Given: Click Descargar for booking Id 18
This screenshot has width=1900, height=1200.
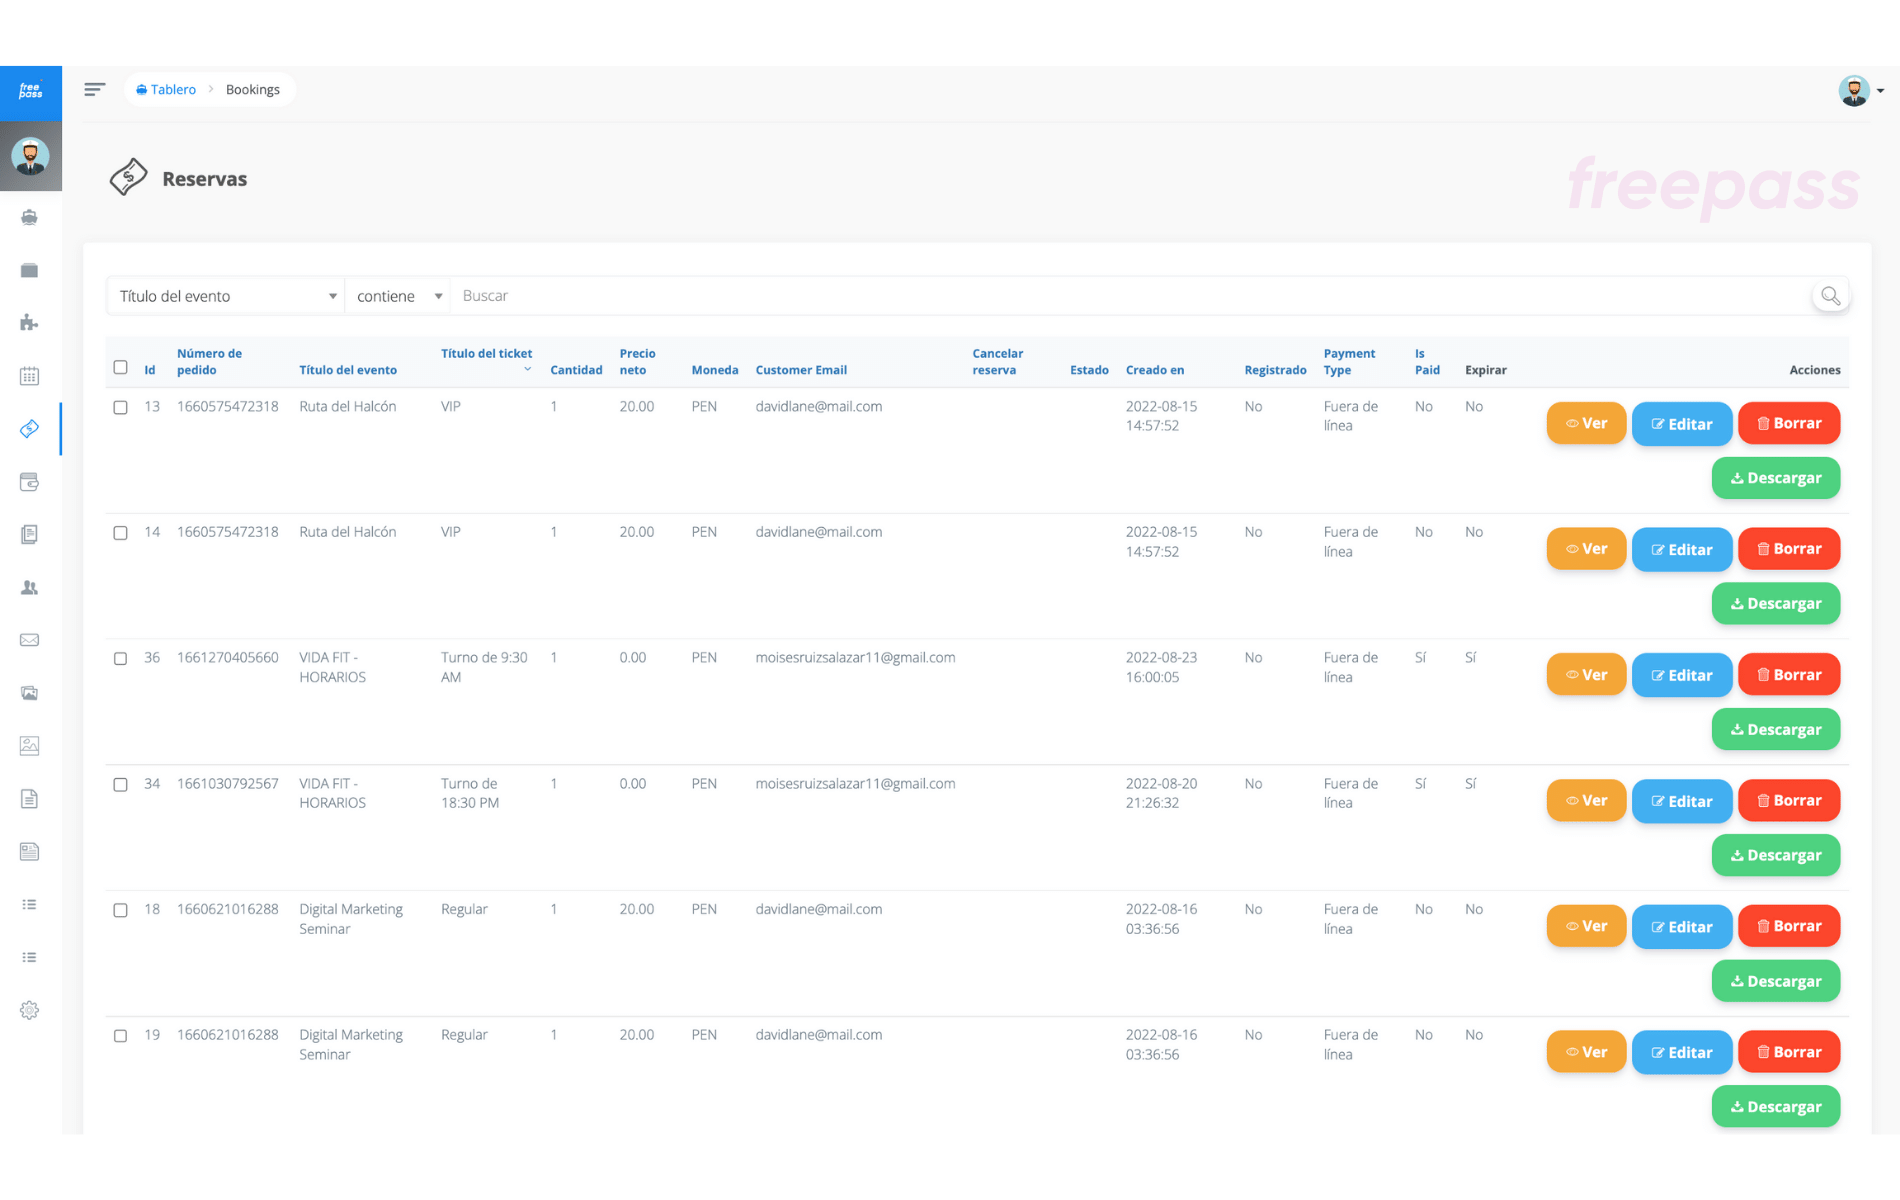Looking at the screenshot, I should pos(1775,981).
